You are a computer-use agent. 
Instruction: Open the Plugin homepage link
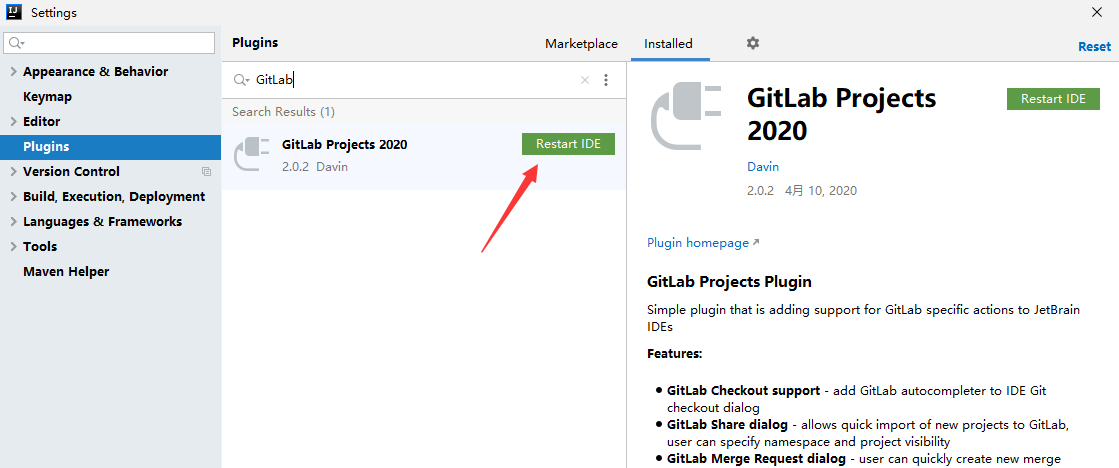703,243
